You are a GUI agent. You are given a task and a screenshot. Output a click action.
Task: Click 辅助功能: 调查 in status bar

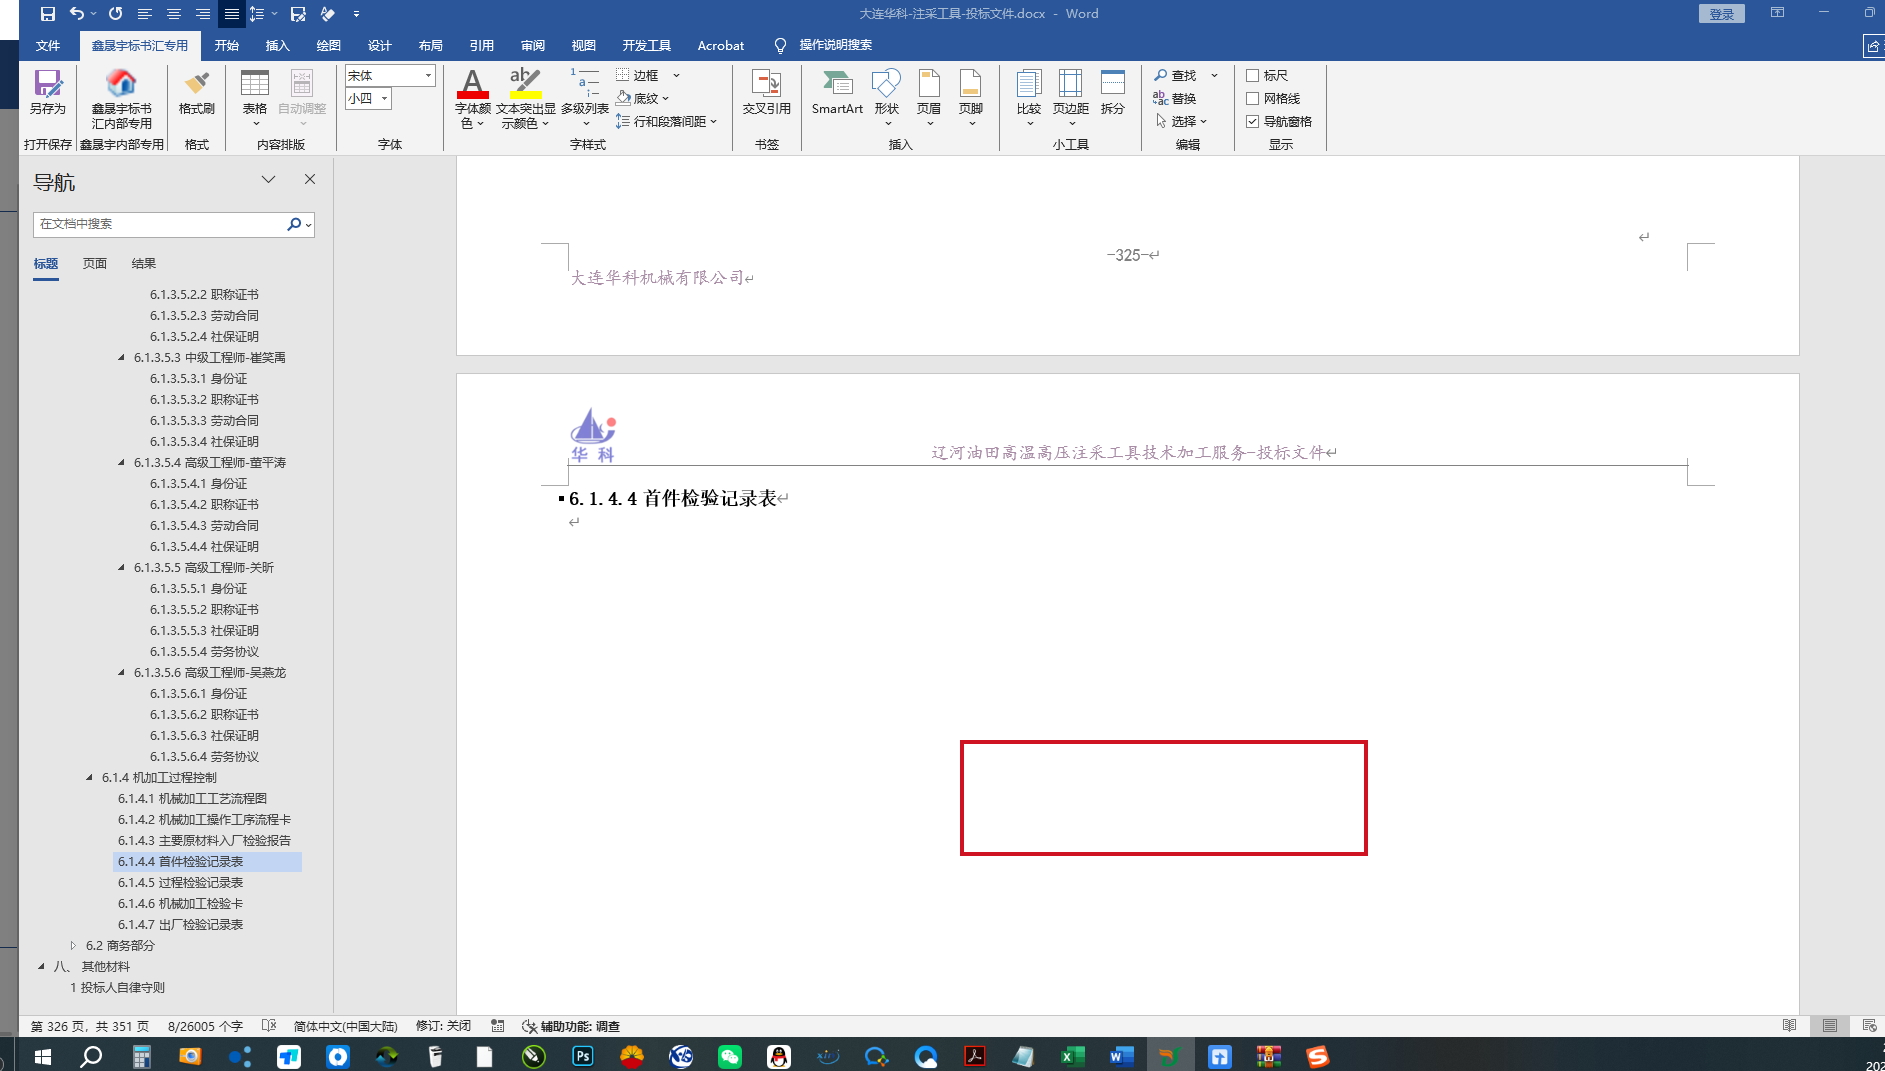coord(571,1026)
